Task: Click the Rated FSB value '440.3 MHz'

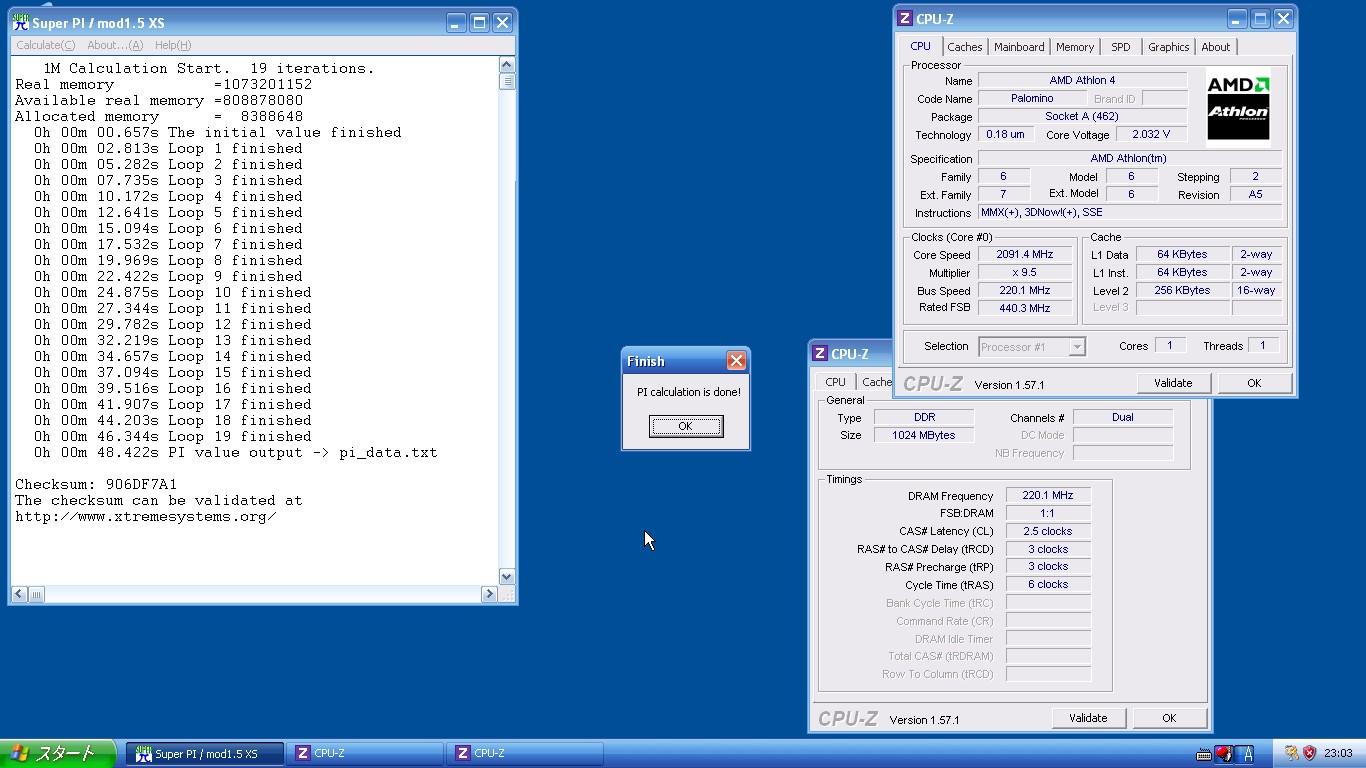Action: (1025, 308)
